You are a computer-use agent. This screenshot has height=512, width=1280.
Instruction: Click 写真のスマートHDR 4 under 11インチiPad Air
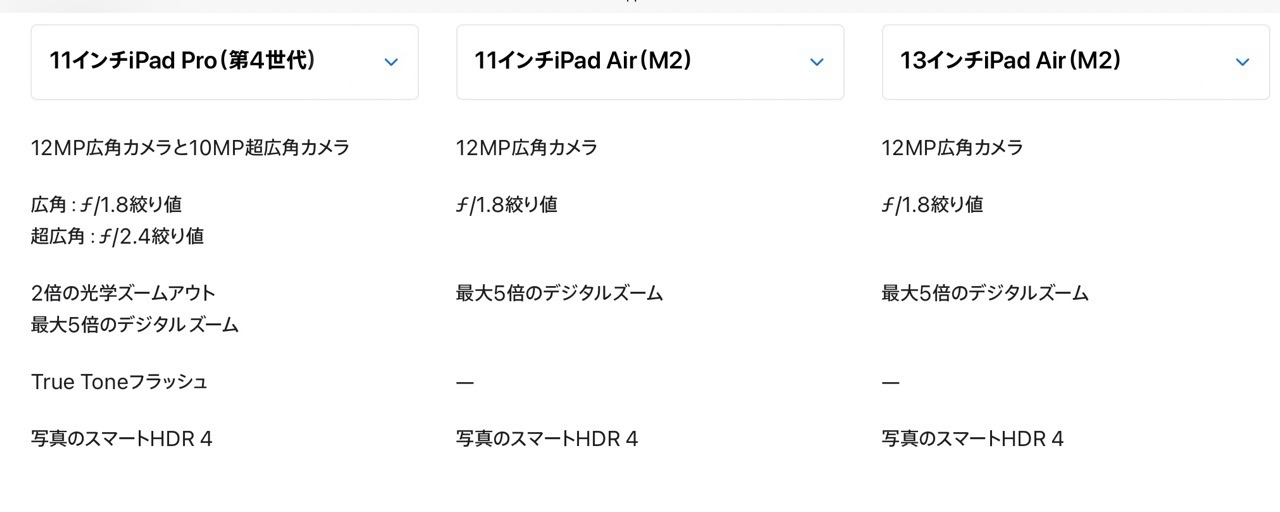546,438
